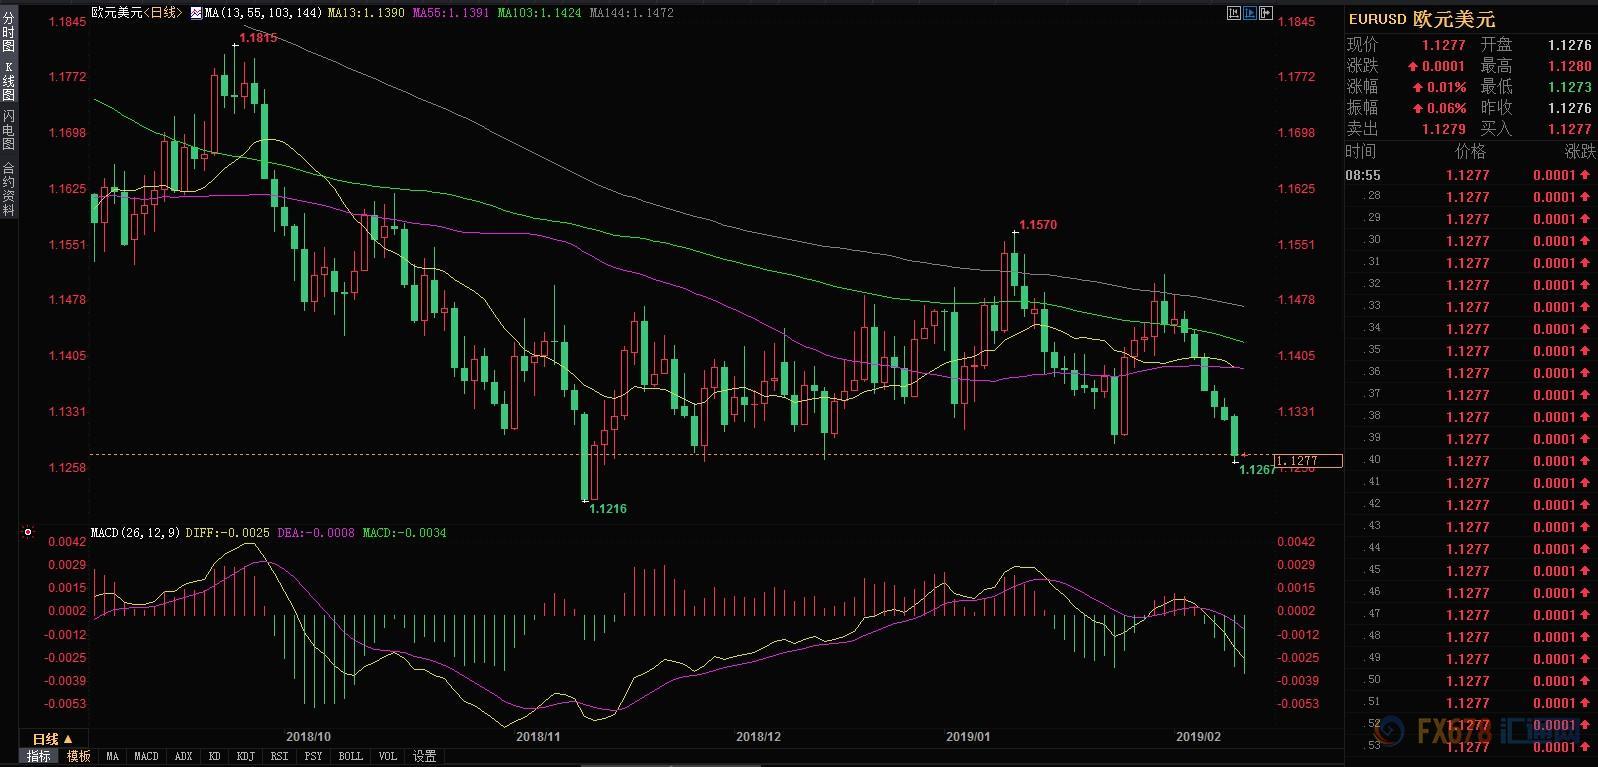Open the 合约资料 side tab
The width and height of the screenshot is (1598, 767).
point(8,189)
